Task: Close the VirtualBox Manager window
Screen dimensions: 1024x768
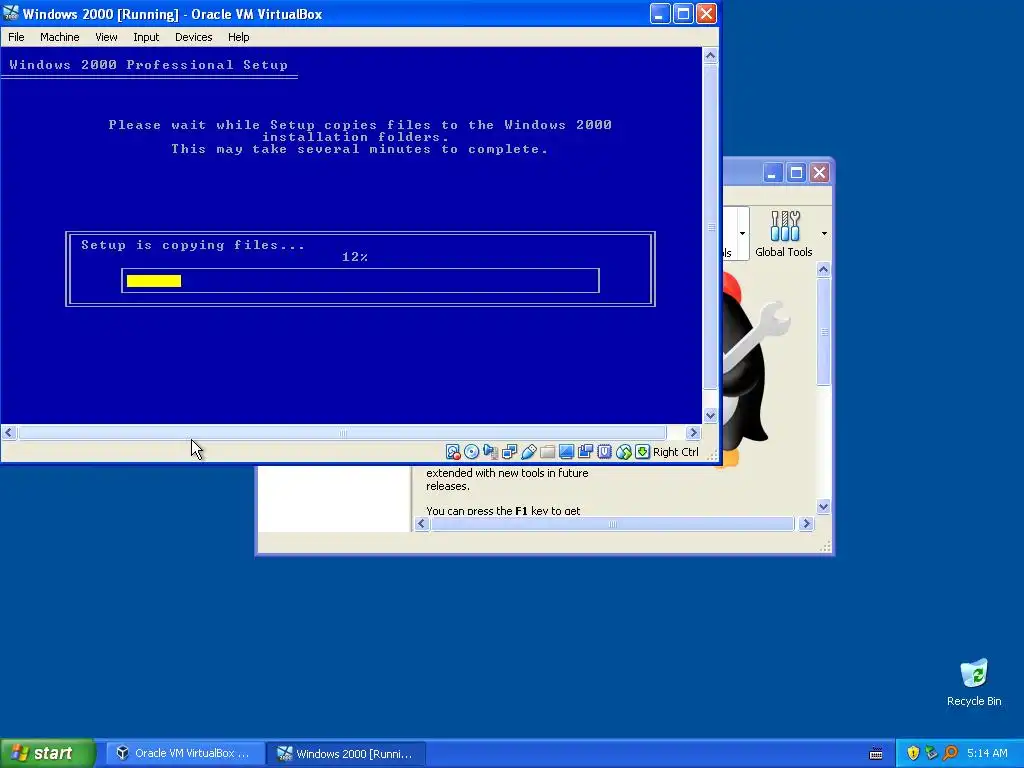Action: click(x=819, y=173)
